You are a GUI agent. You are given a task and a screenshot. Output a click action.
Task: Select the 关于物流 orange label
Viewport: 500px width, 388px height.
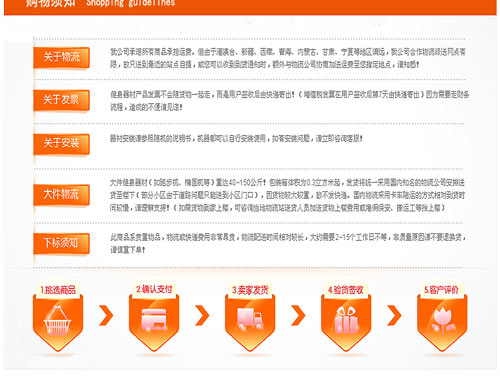point(61,57)
